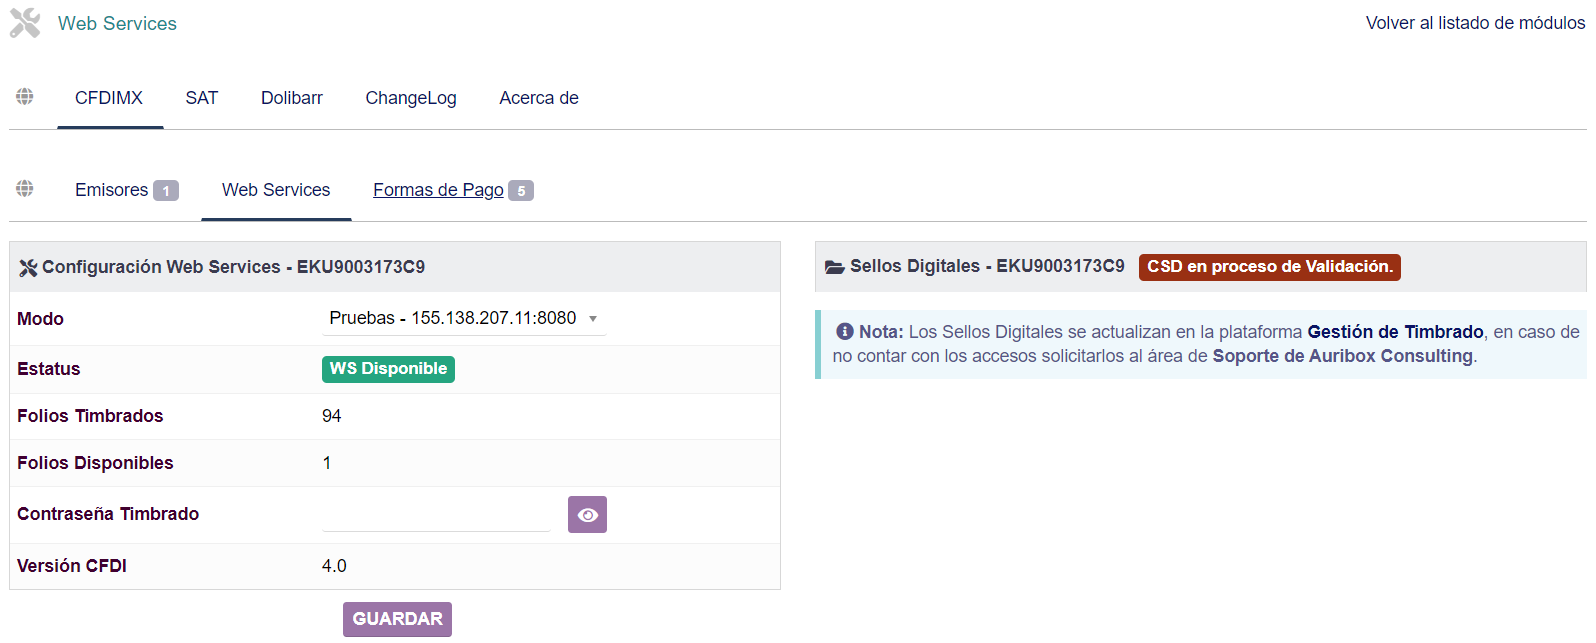Click the Web Services wrench tools icon
The width and height of the screenshot is (1596, 643).
point(25,23)
